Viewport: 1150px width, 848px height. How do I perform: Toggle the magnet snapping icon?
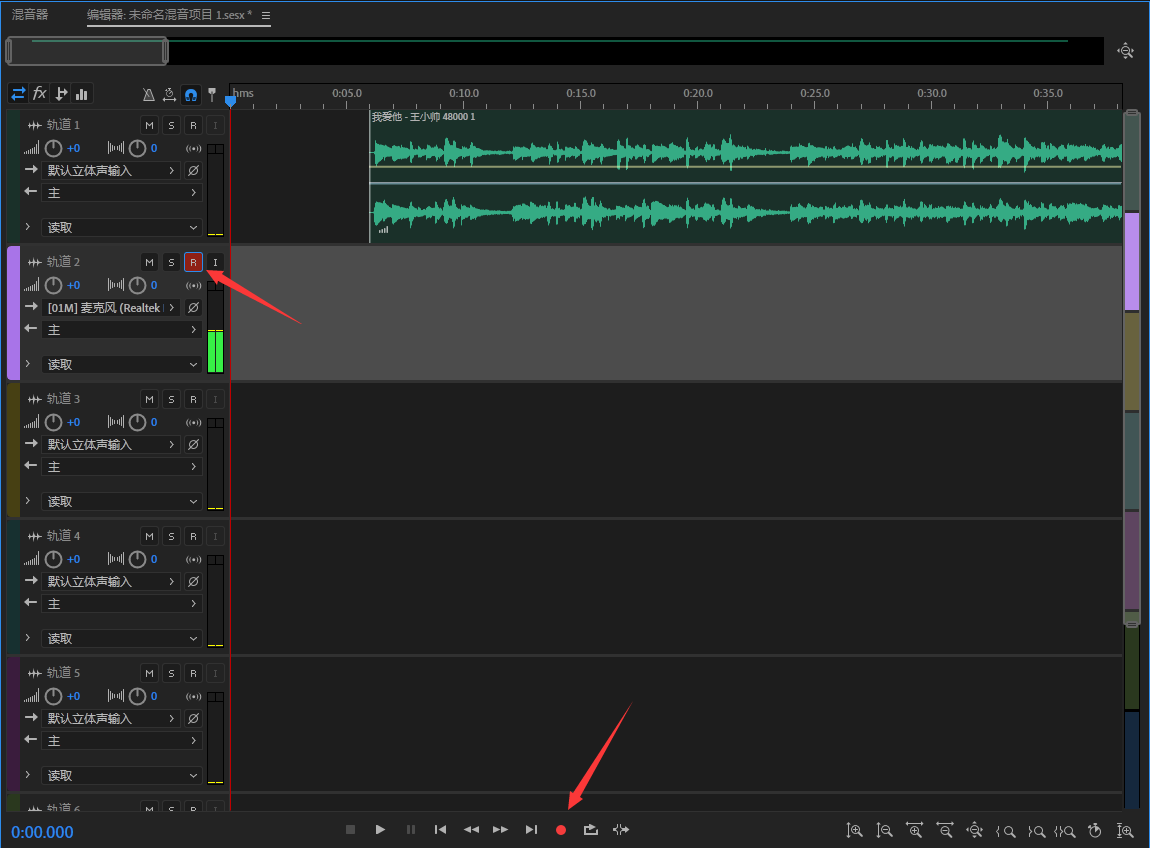click(191, 95)
